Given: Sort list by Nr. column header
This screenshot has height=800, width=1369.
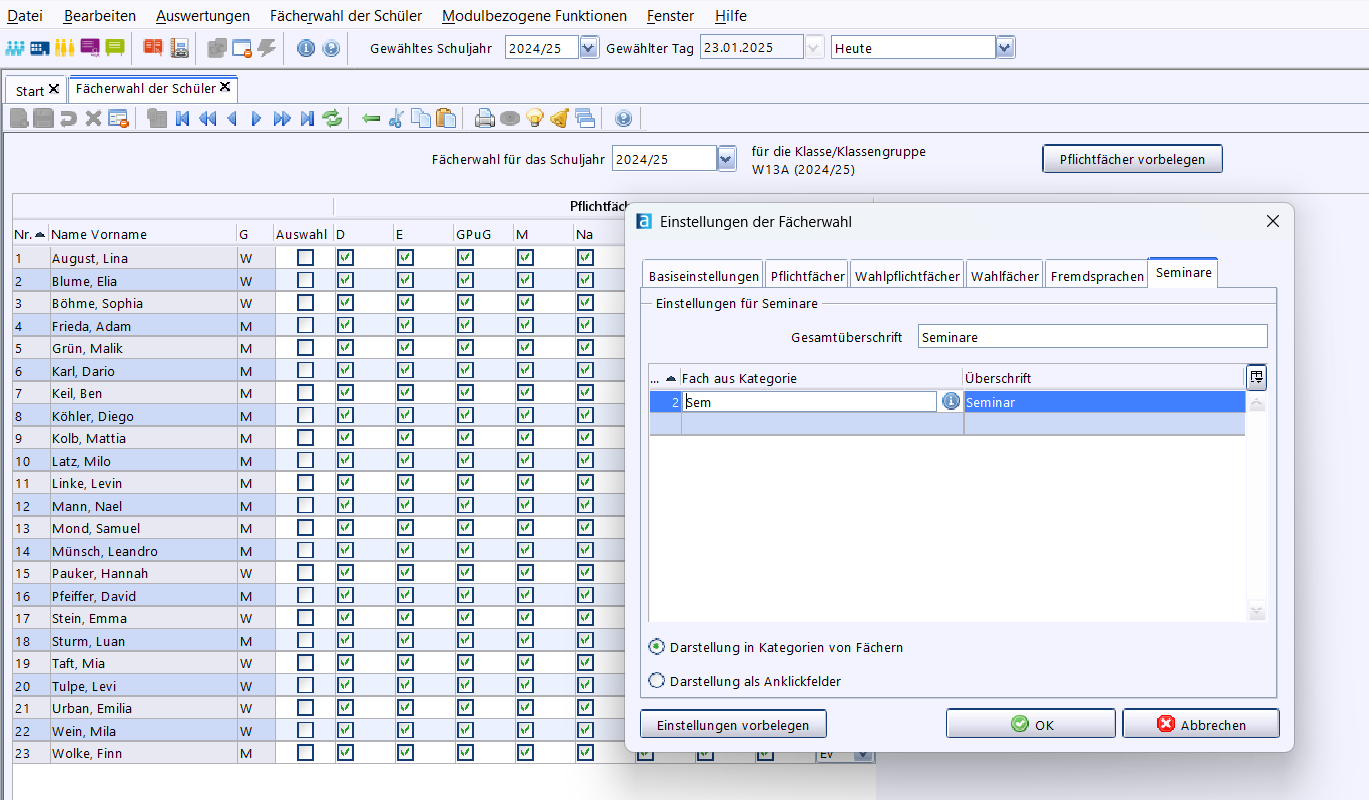Looking at the screenshot, I should point(30,234).
